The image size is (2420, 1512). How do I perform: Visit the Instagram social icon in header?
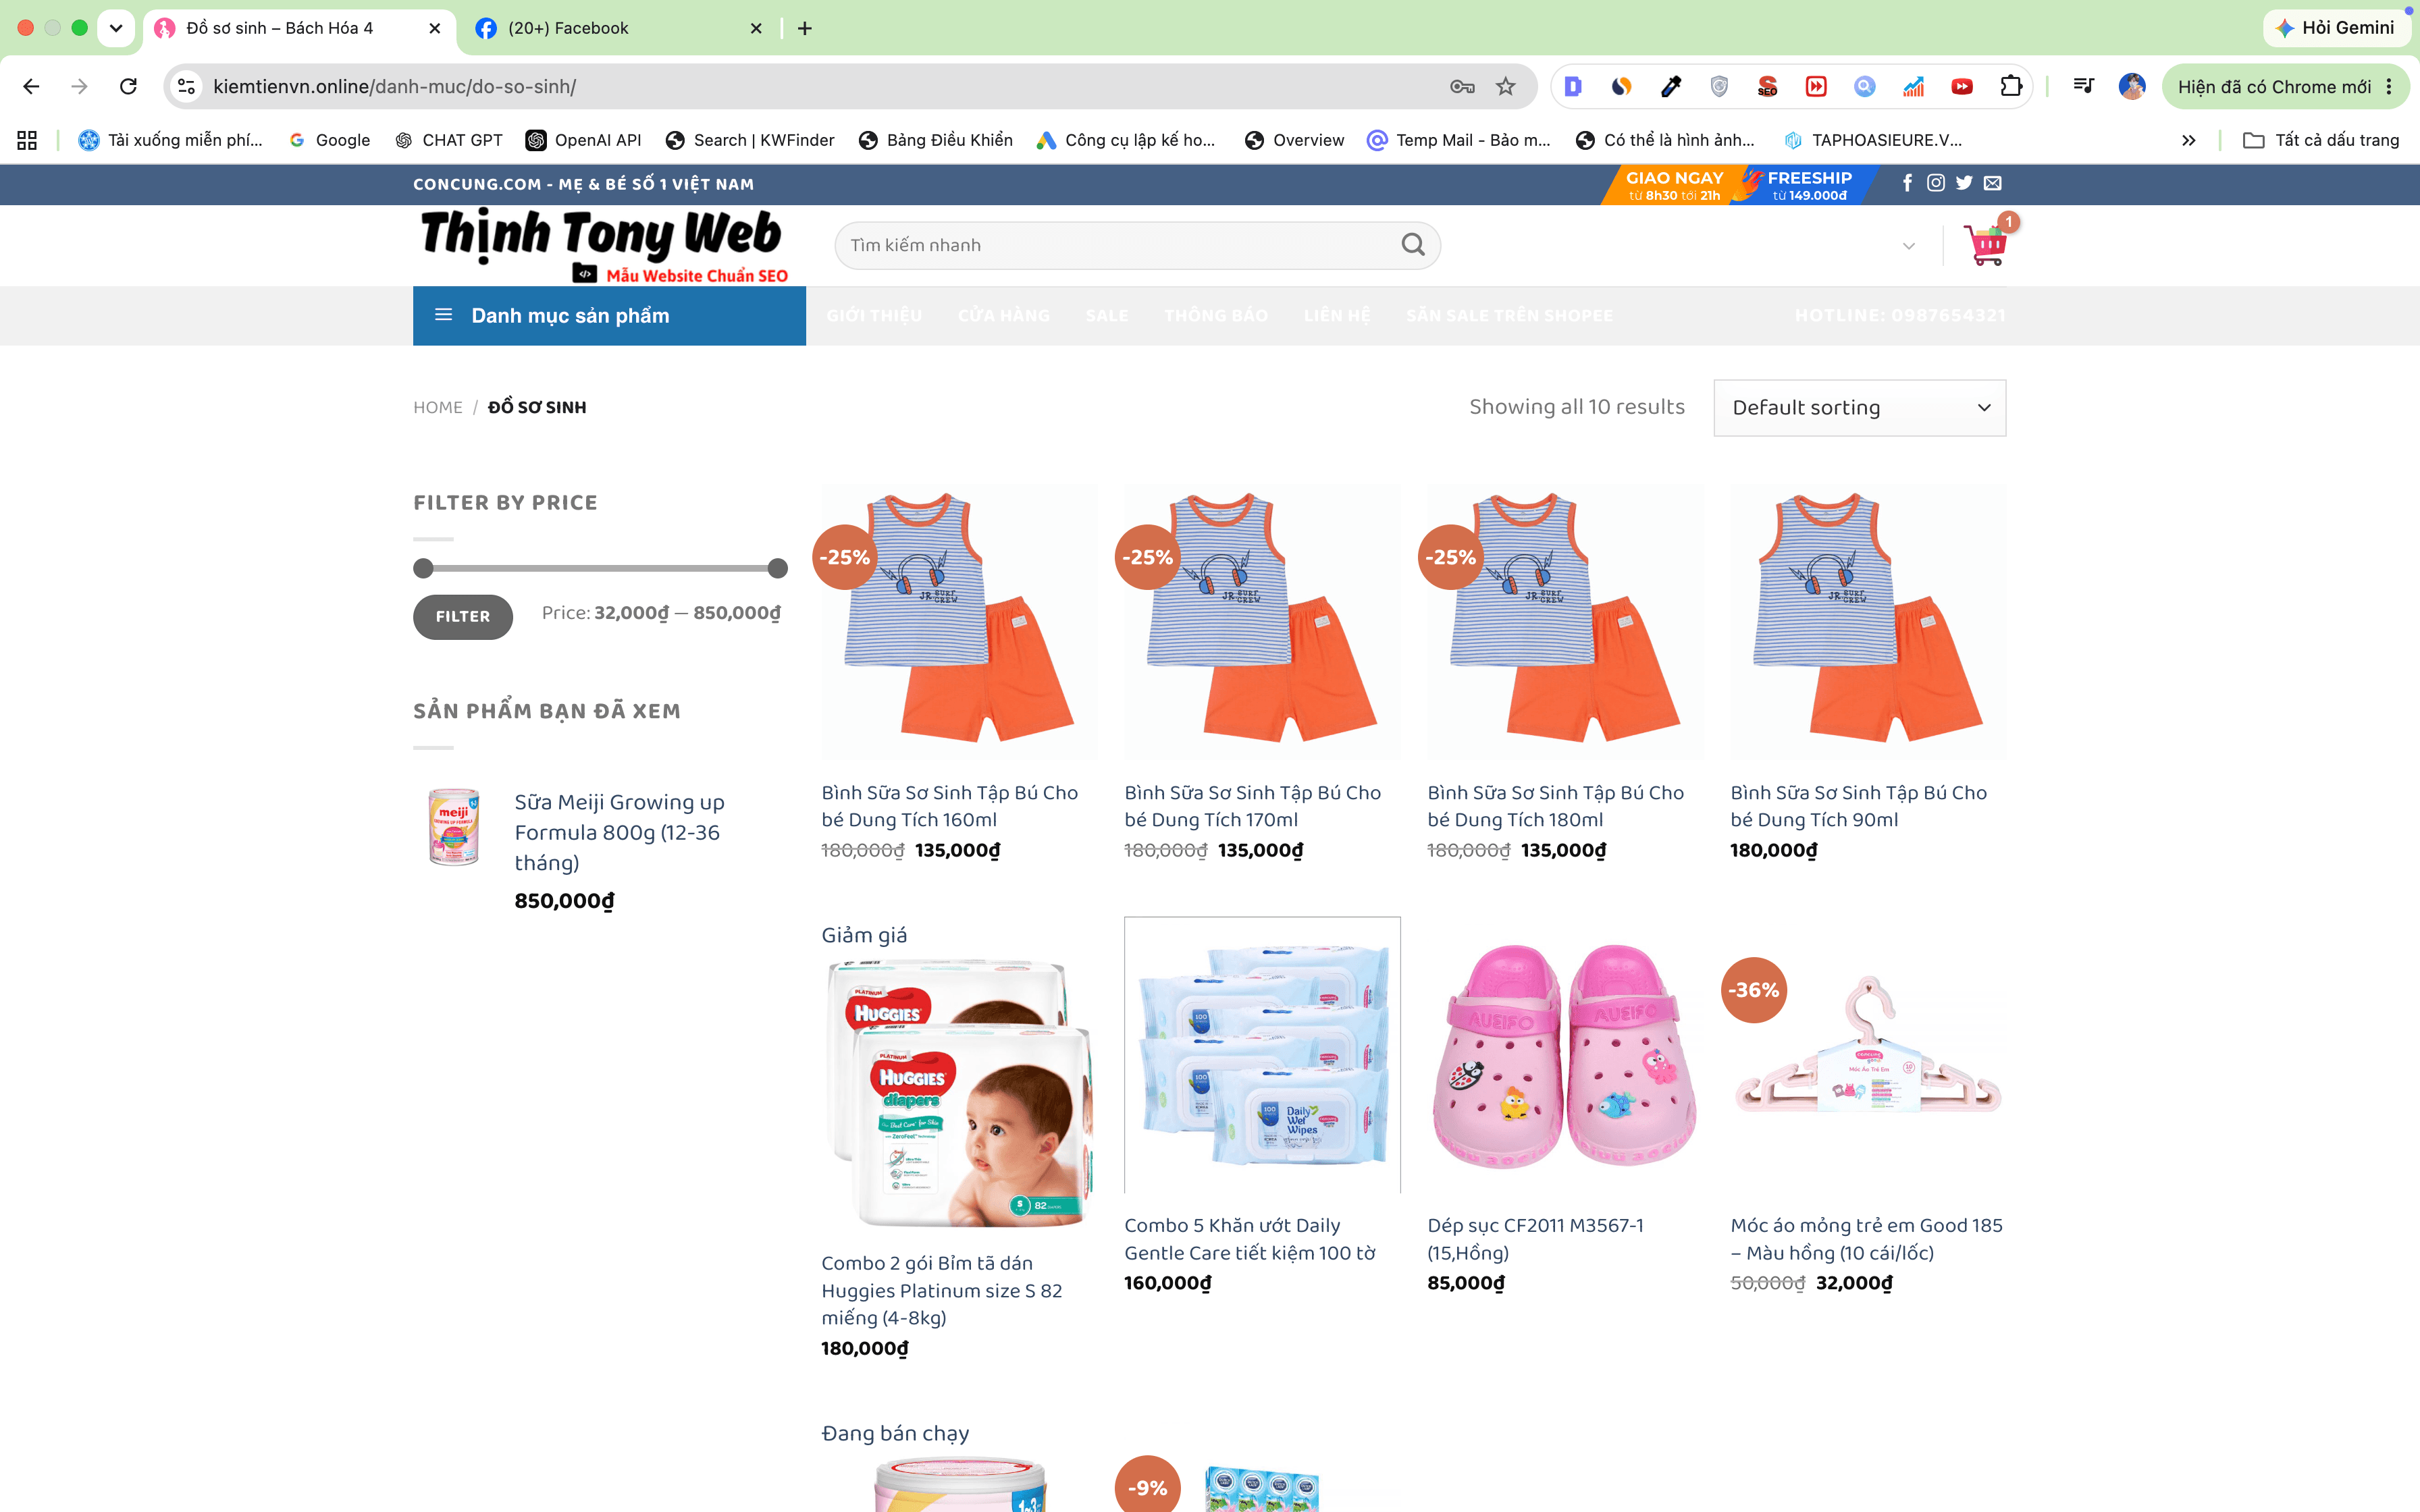[x=1936, y=183]
